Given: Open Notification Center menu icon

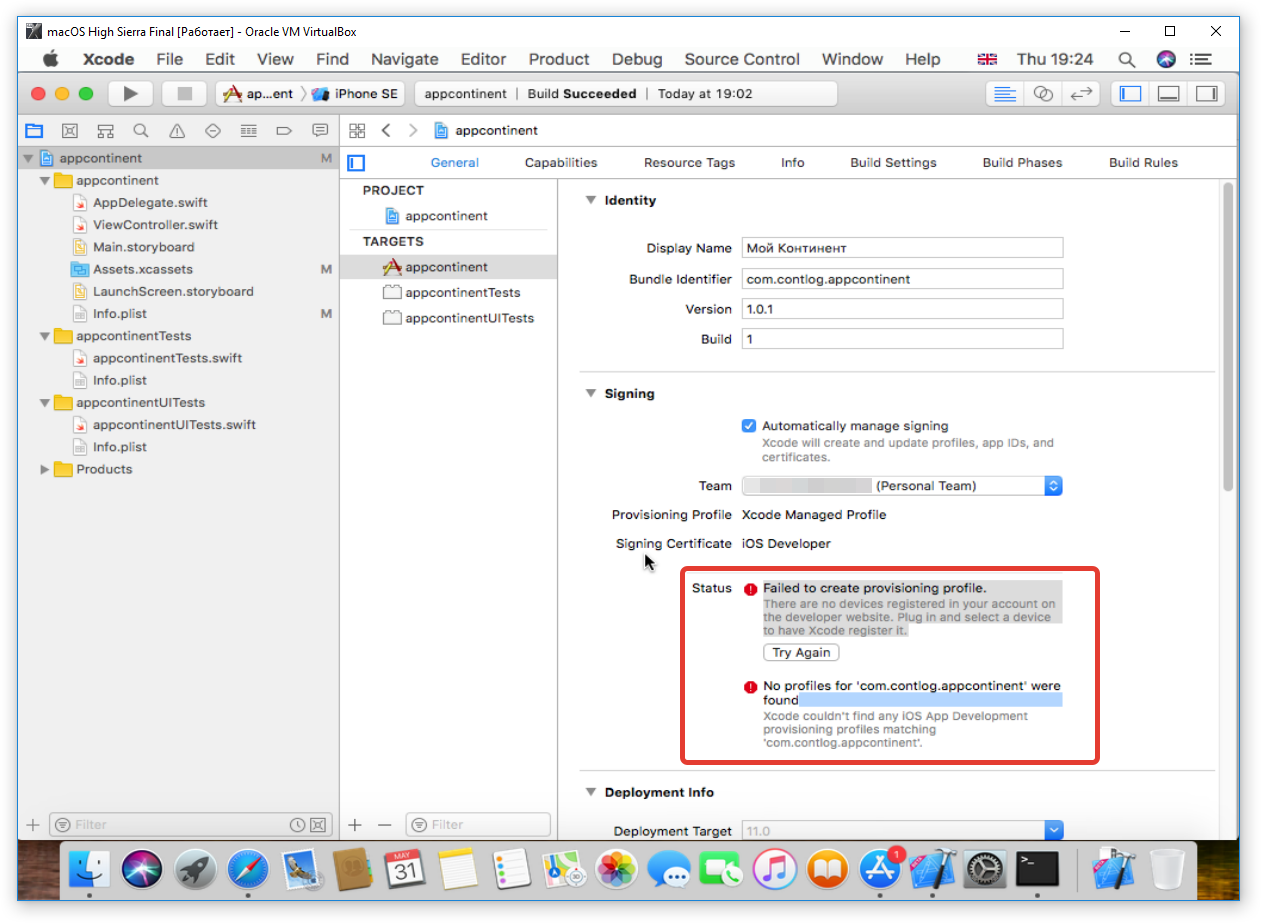Looking at the screenshot, I should pos(1201,60).
